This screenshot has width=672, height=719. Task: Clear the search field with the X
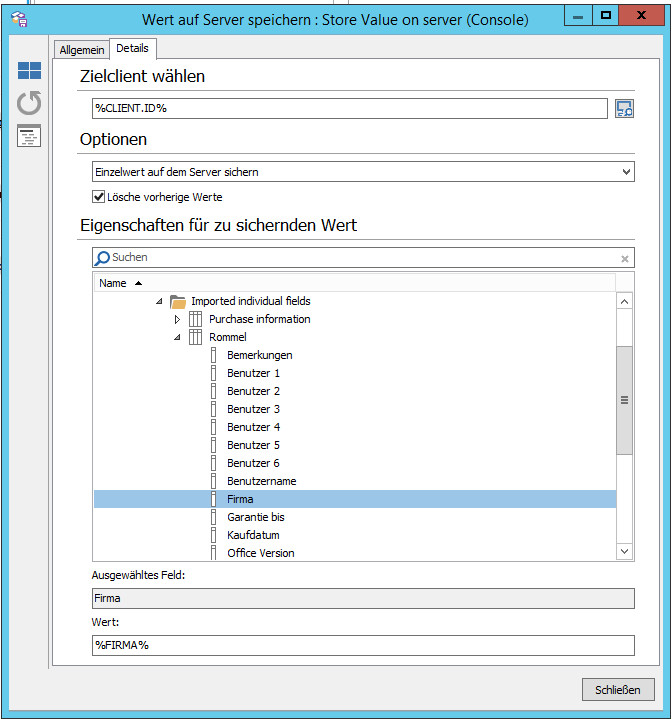click(625, 259)
